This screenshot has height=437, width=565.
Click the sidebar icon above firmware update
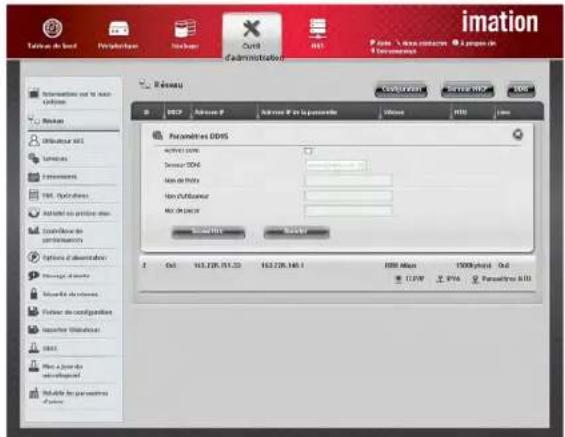[34, 348]
